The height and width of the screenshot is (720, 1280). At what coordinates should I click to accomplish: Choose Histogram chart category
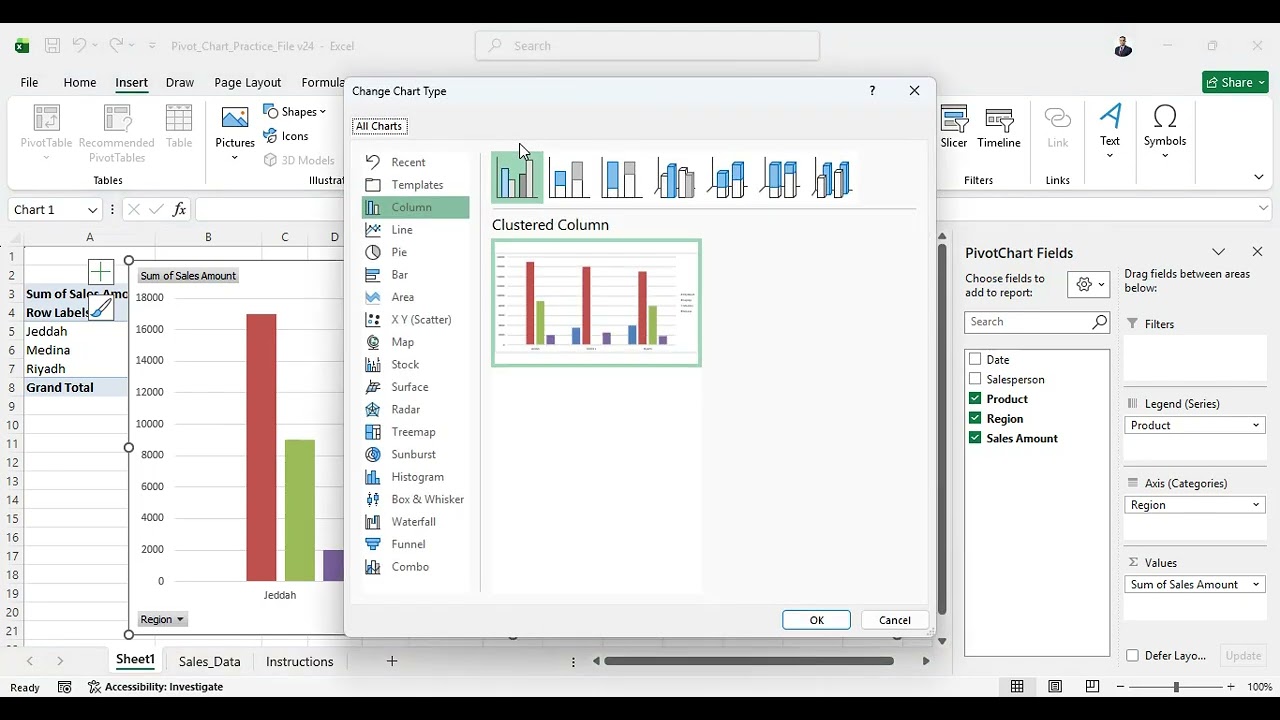click(x=415, y=477)
